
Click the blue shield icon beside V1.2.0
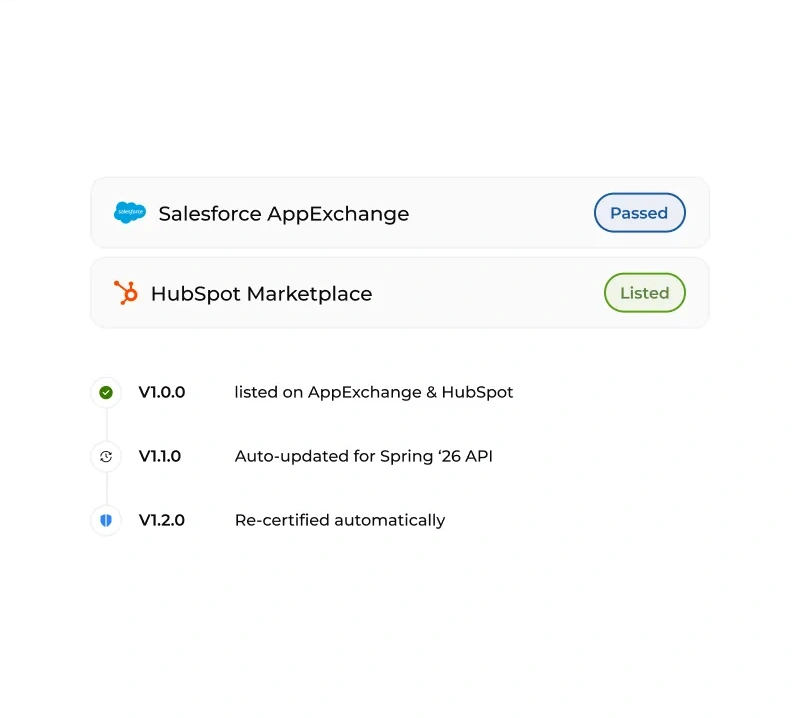[106, 520]
